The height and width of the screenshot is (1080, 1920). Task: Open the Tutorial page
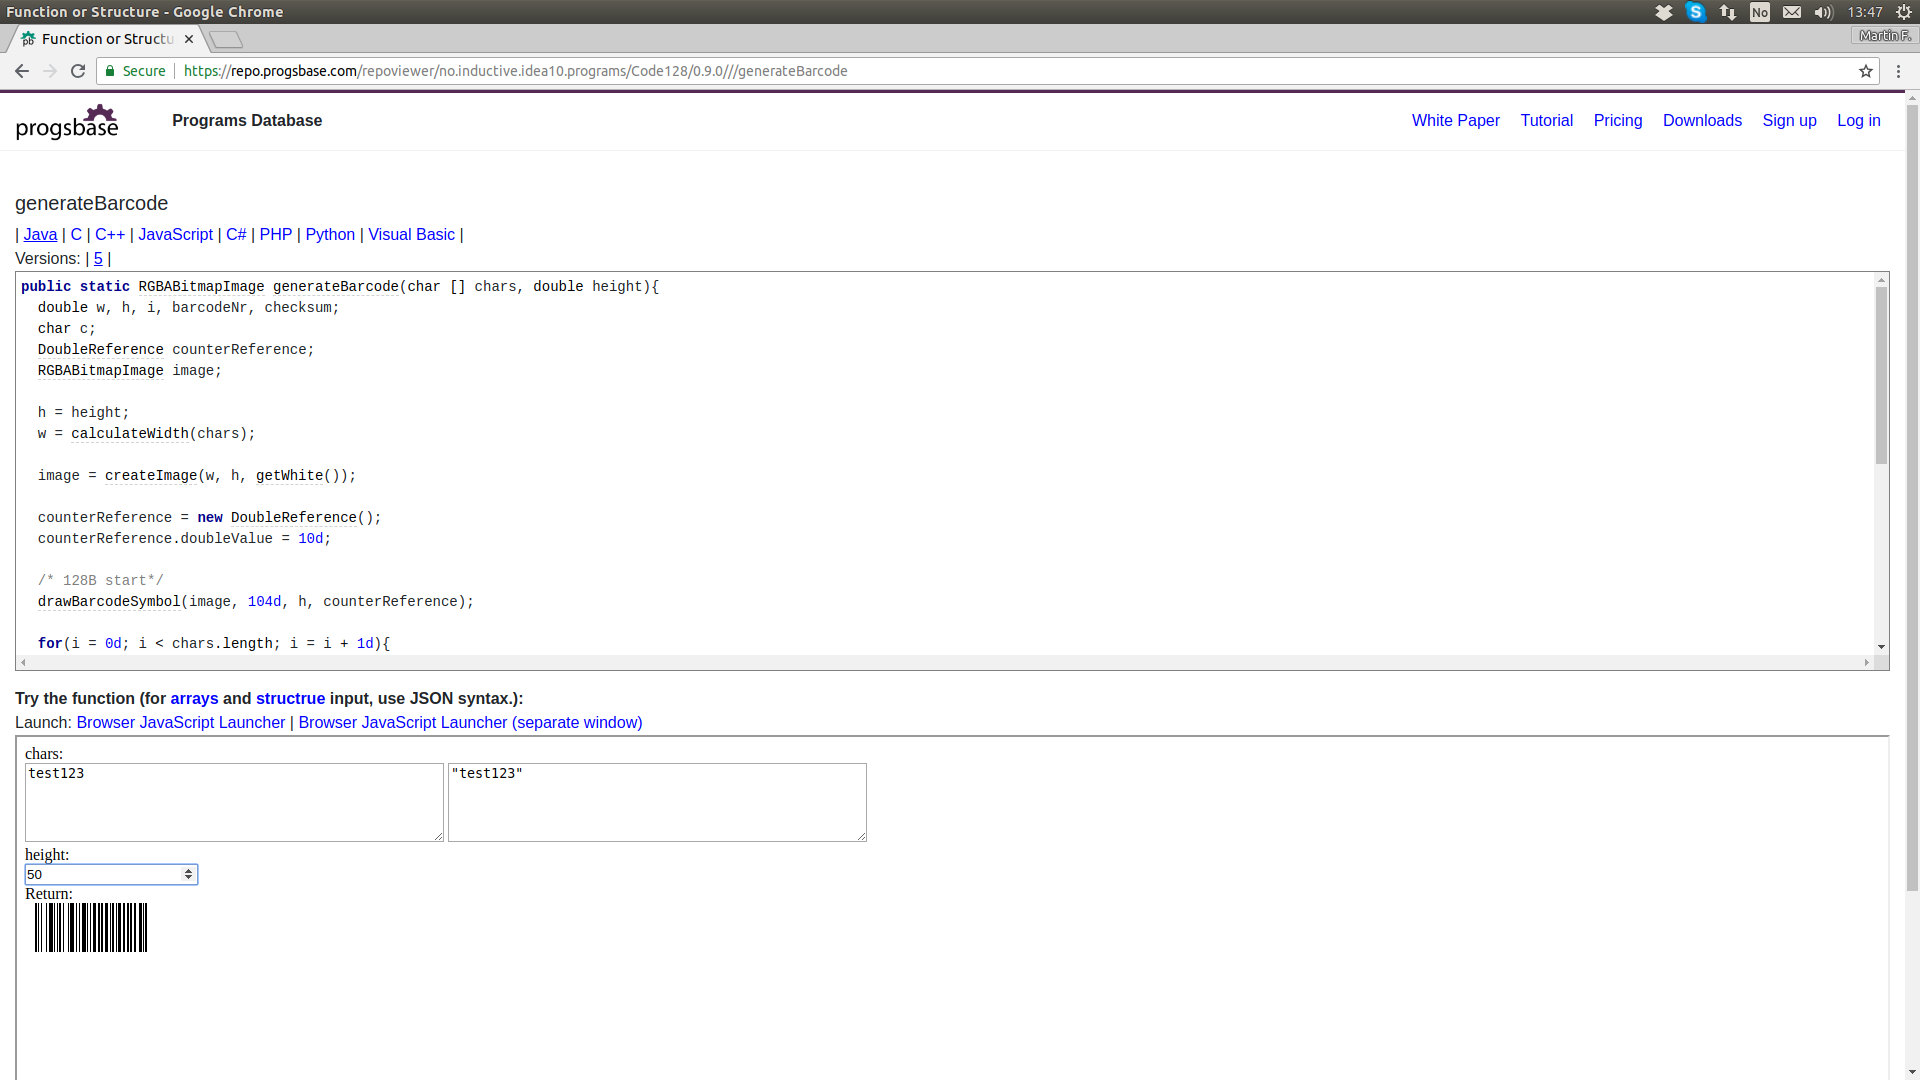tap(1546, 121)
